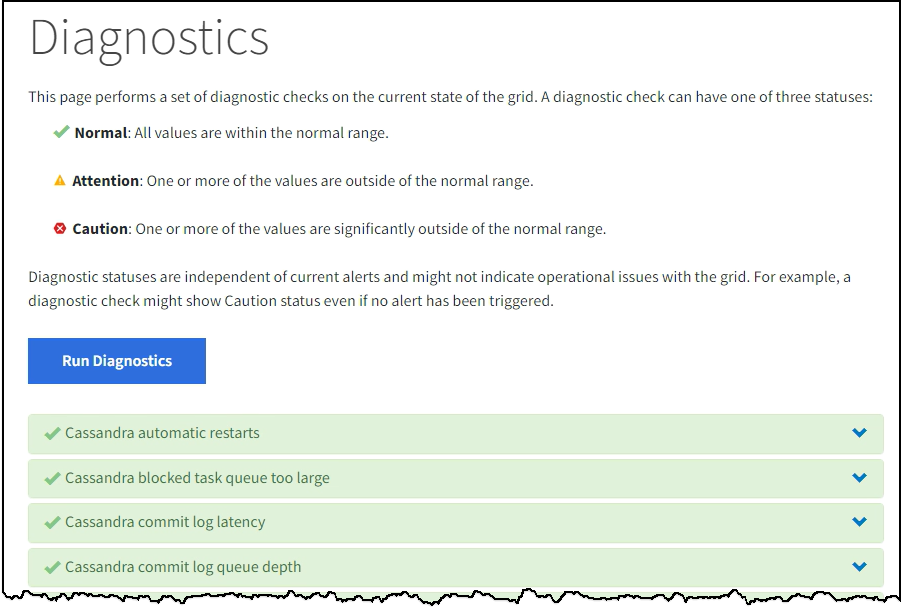Click the red Caution error icon

pyautogui.click(x=60, y=229)
